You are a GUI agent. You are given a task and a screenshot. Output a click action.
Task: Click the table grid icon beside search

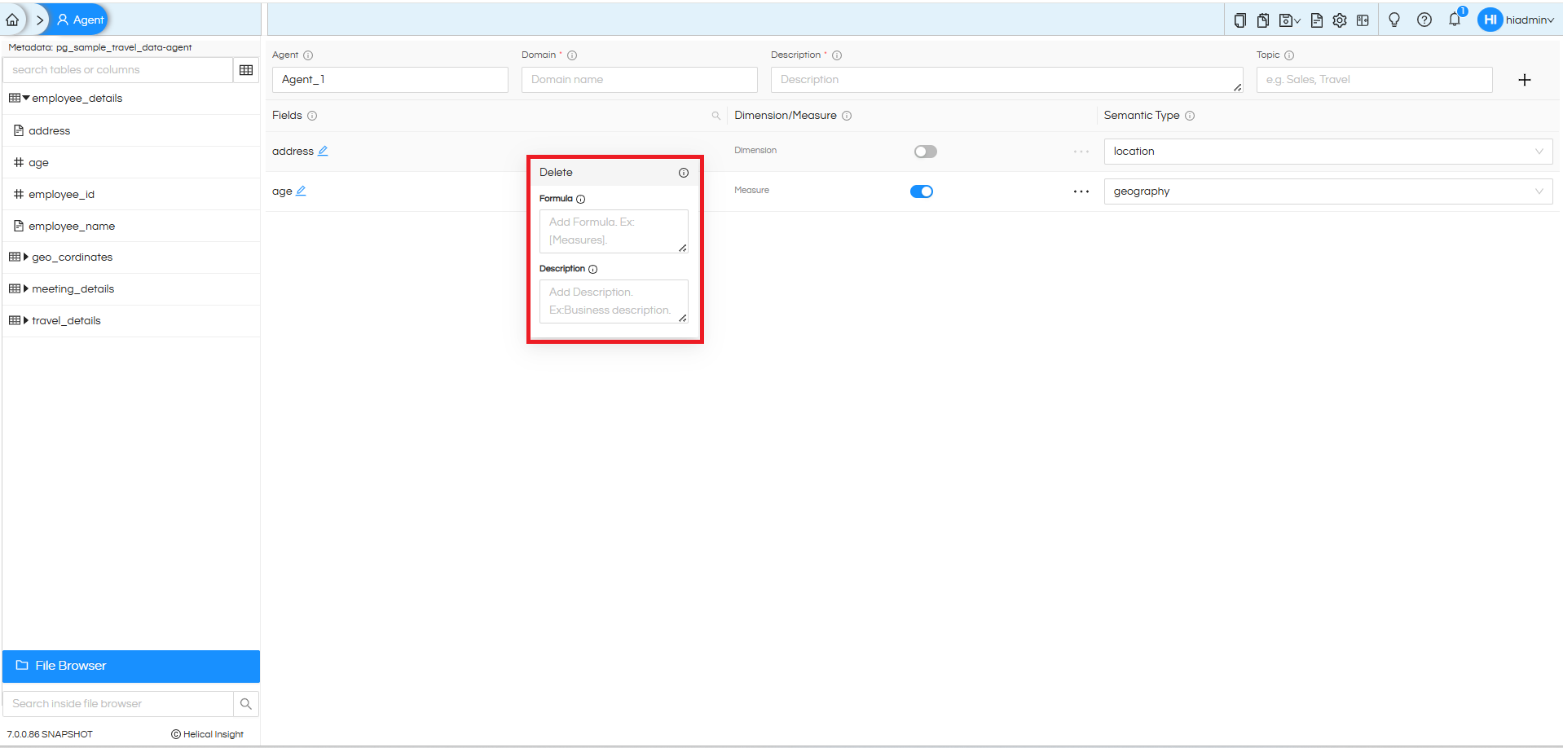coord(246,70)
